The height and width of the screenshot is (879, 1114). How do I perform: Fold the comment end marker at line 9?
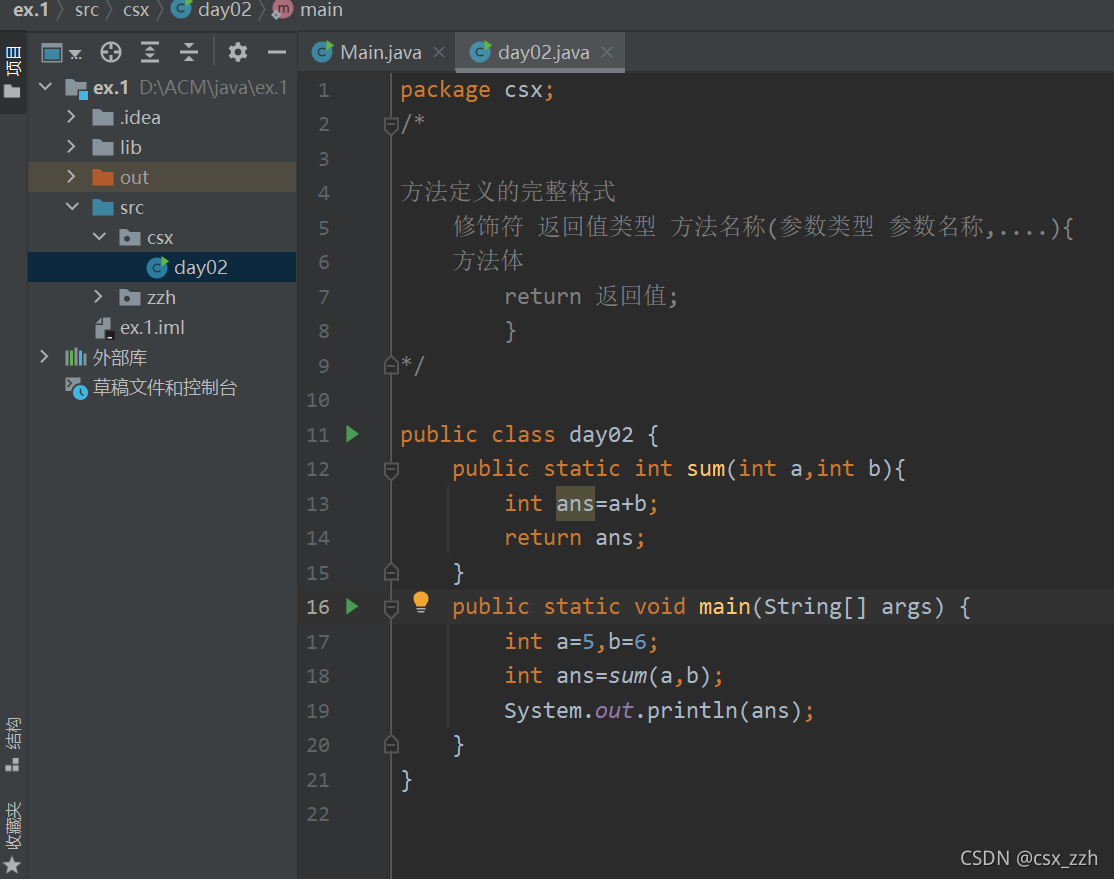coord(391,365)
